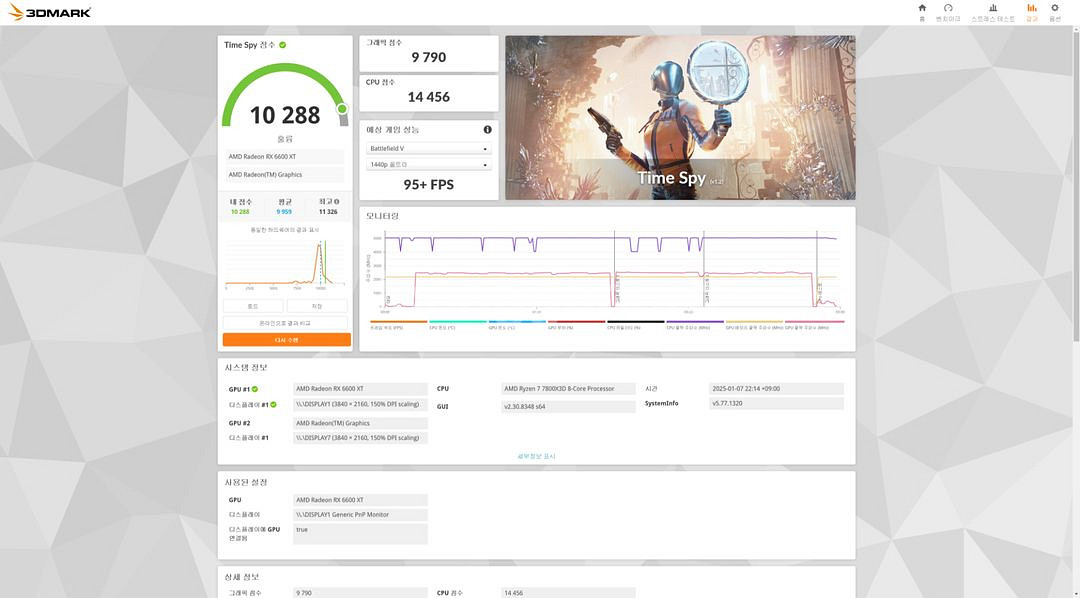The image size is (1080, 598).
Task: Toggle the orange frame rate (FPS) legend
Action: (x=397, y=324)
